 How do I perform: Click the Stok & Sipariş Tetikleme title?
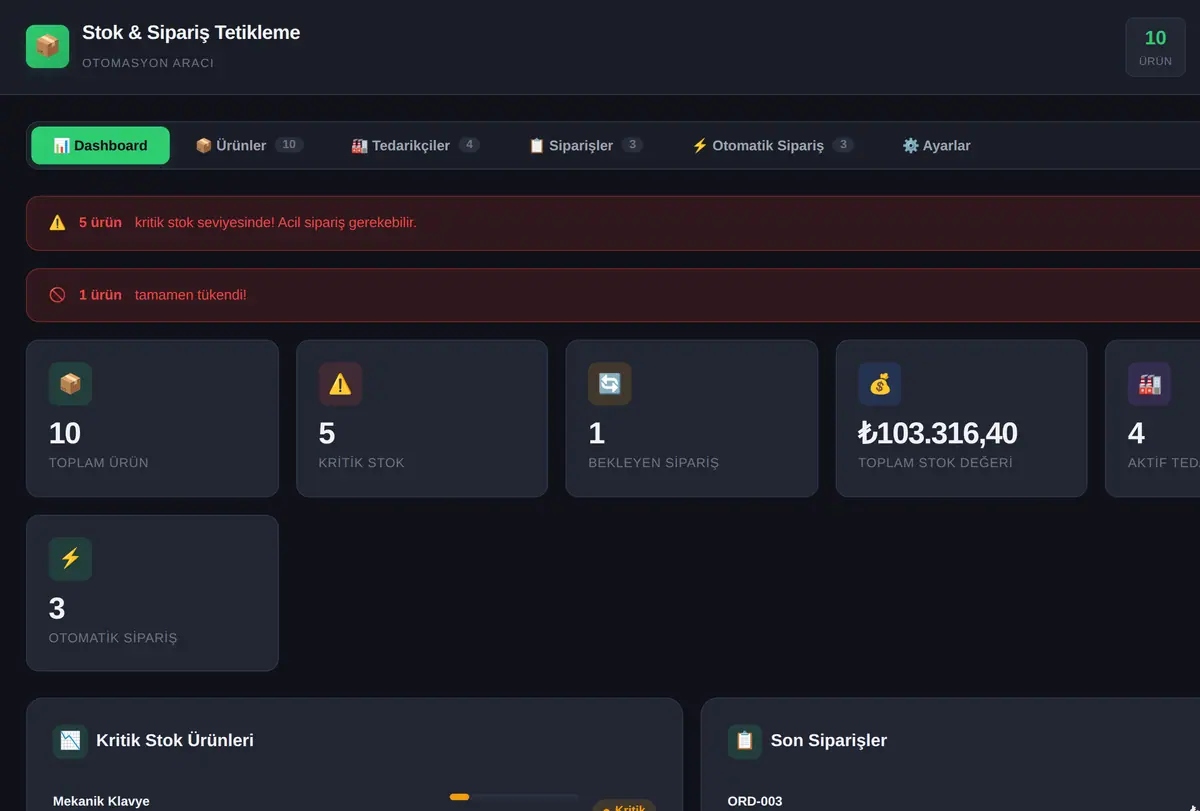[x=191, y=33]
